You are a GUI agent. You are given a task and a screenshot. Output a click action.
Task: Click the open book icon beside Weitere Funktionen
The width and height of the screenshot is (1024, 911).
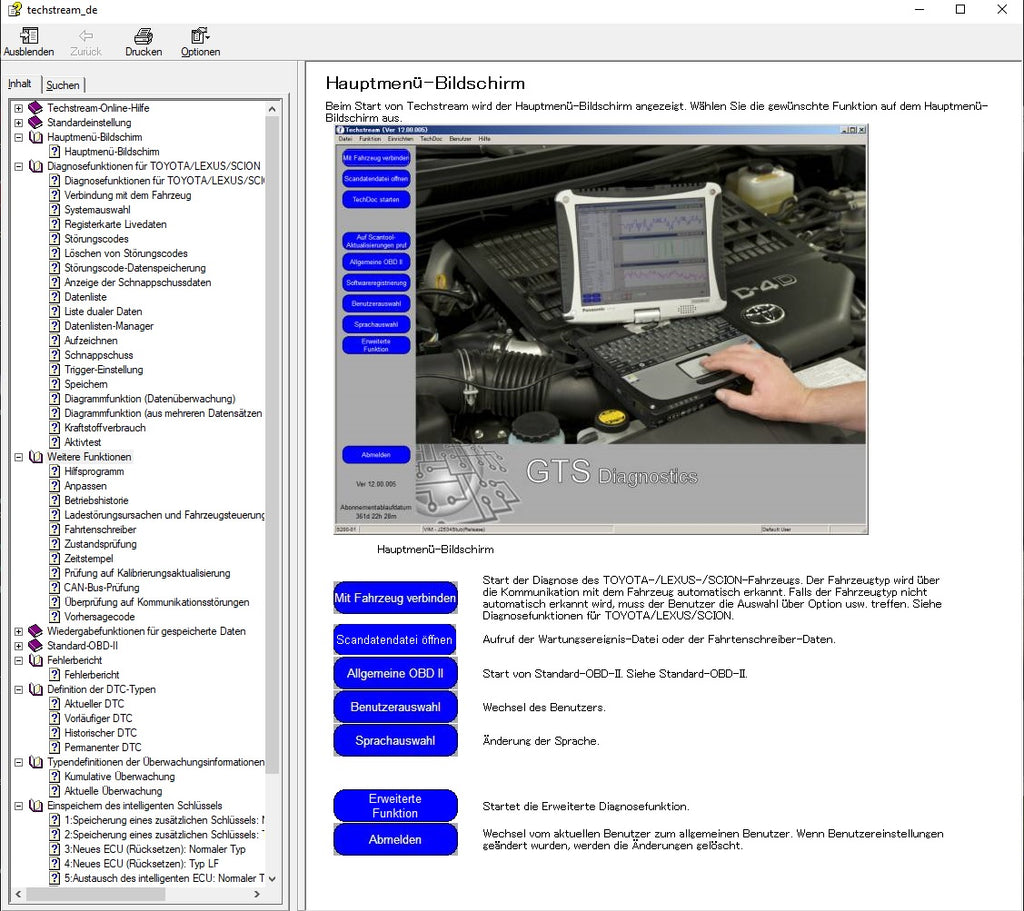tap(35, 456)
